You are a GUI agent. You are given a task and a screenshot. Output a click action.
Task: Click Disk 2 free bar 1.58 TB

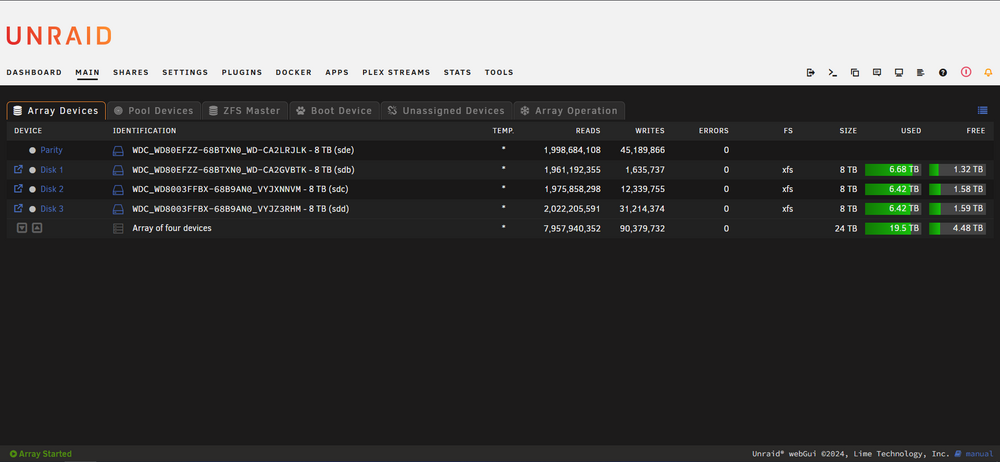957,190
